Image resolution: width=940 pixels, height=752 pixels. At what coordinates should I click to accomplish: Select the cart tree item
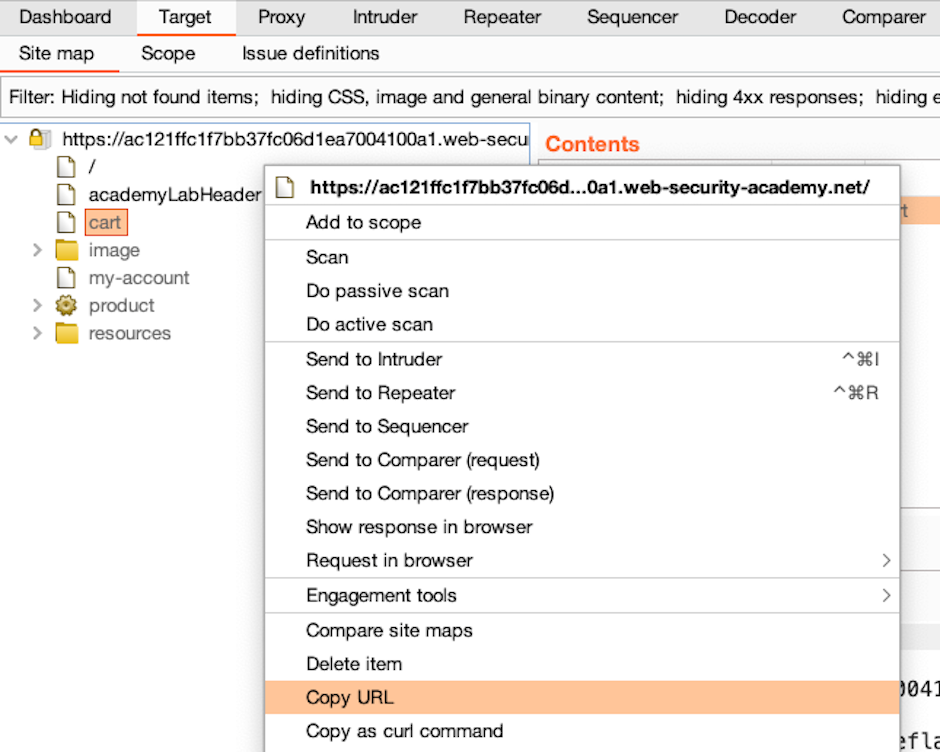click(x=106, y=222)
